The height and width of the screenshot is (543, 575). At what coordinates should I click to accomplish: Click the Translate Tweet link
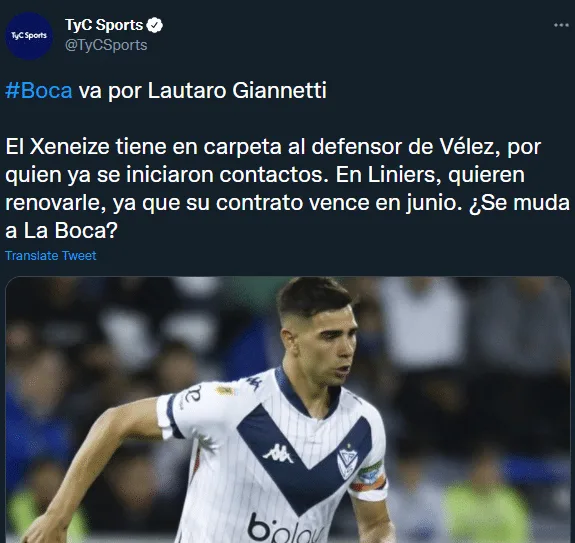51,256
